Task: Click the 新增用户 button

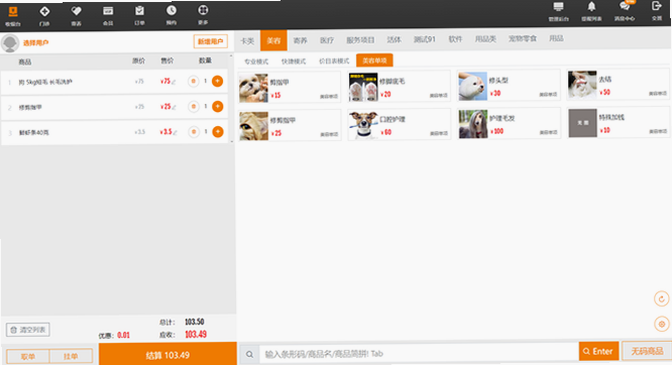Action: 210,42
